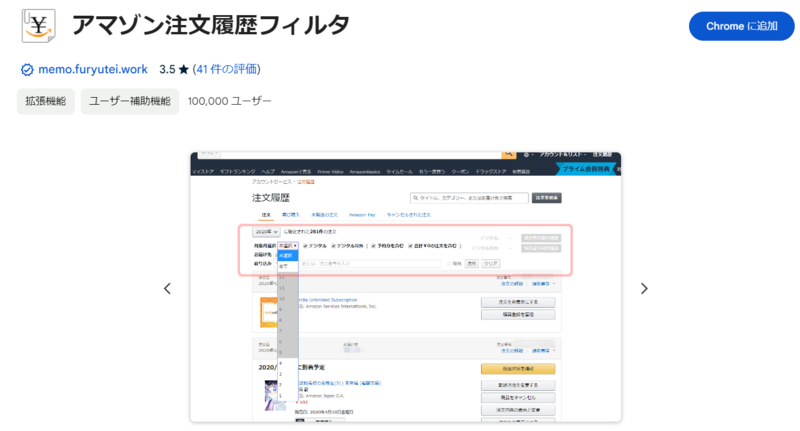Select the ユーザー補助機能 category chip
Image resolution: width=800 pixels, height=431 pixels.
click(x=130, y=101)
